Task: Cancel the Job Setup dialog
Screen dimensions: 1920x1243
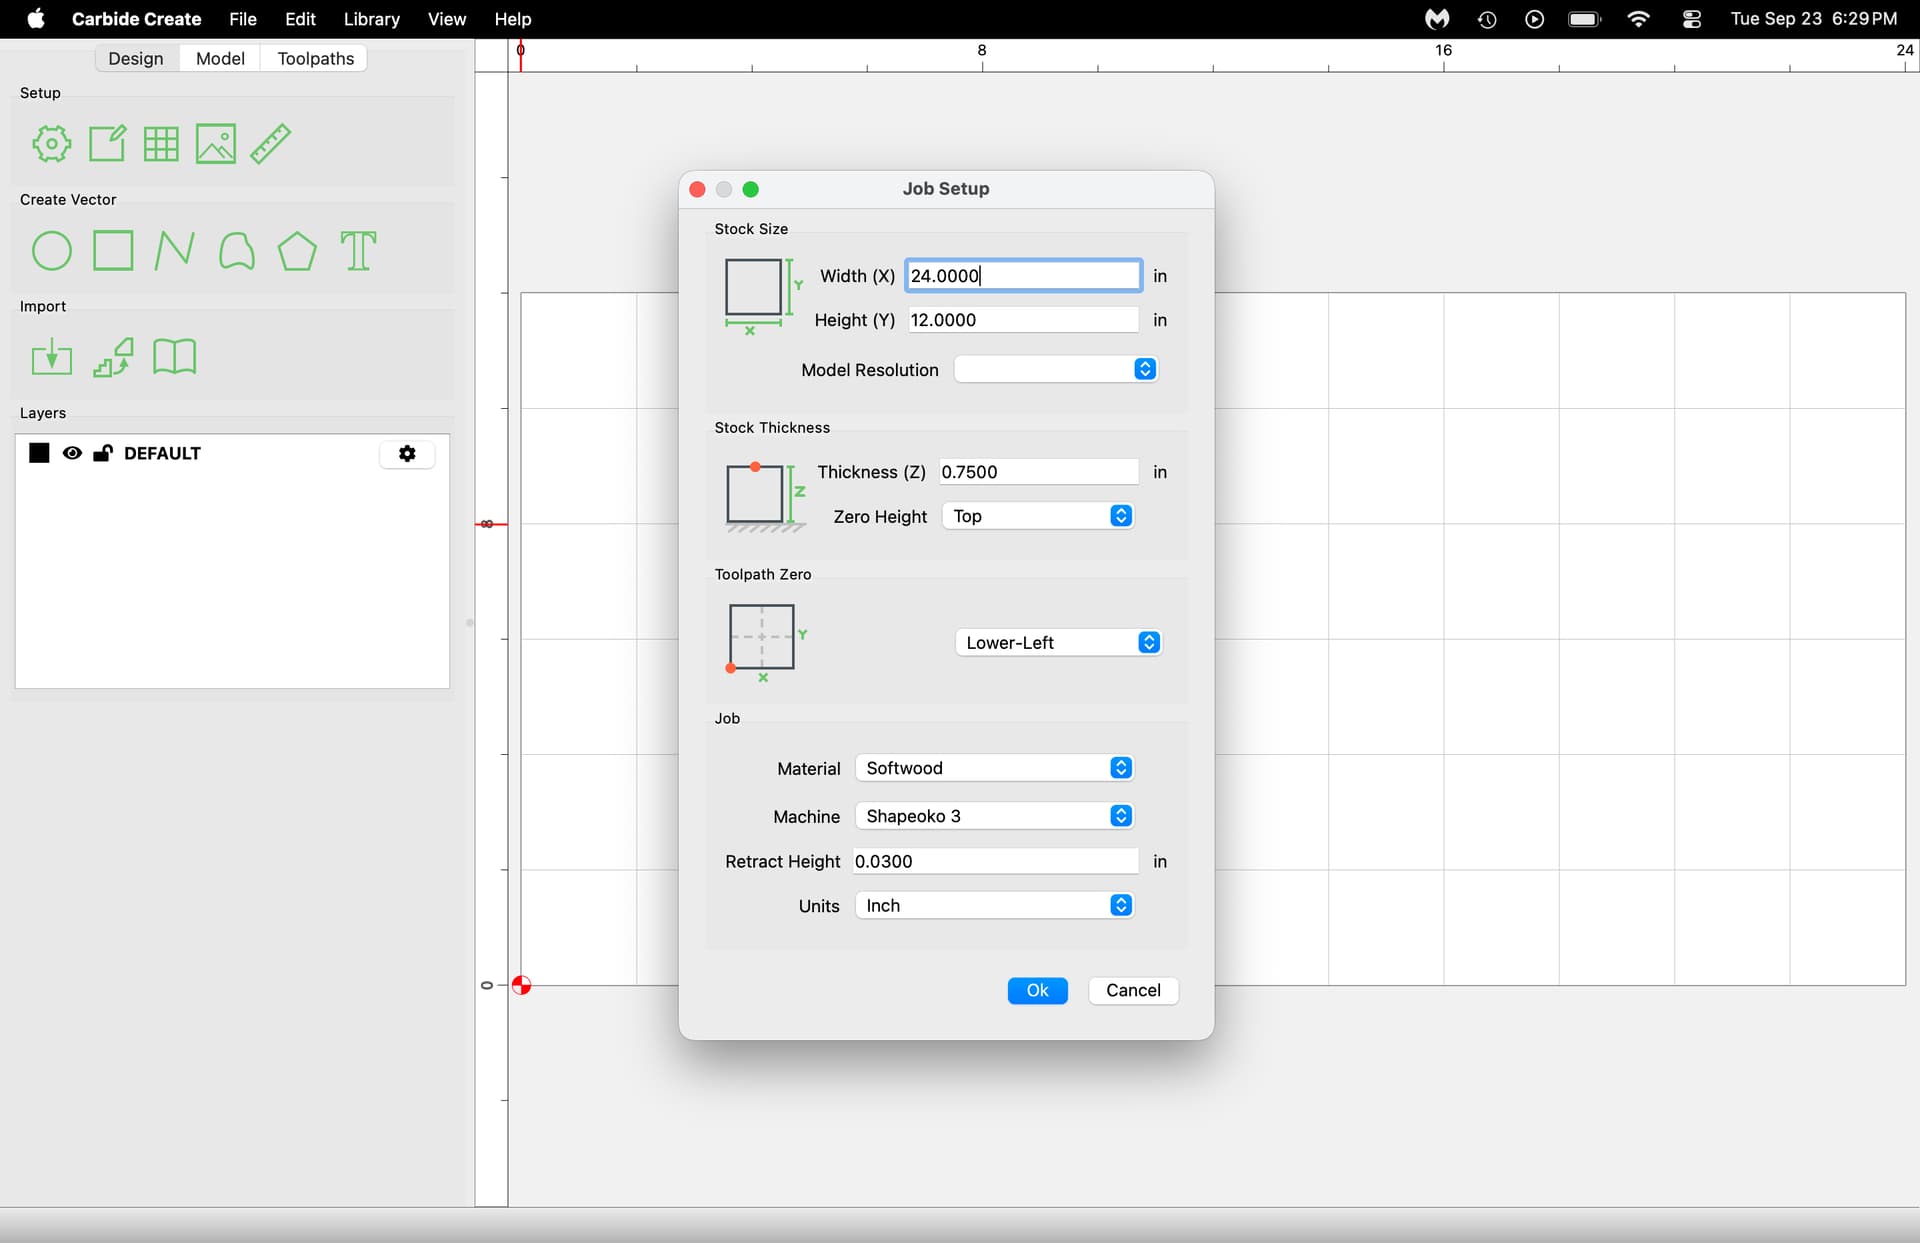Action: pos(1132,990)
